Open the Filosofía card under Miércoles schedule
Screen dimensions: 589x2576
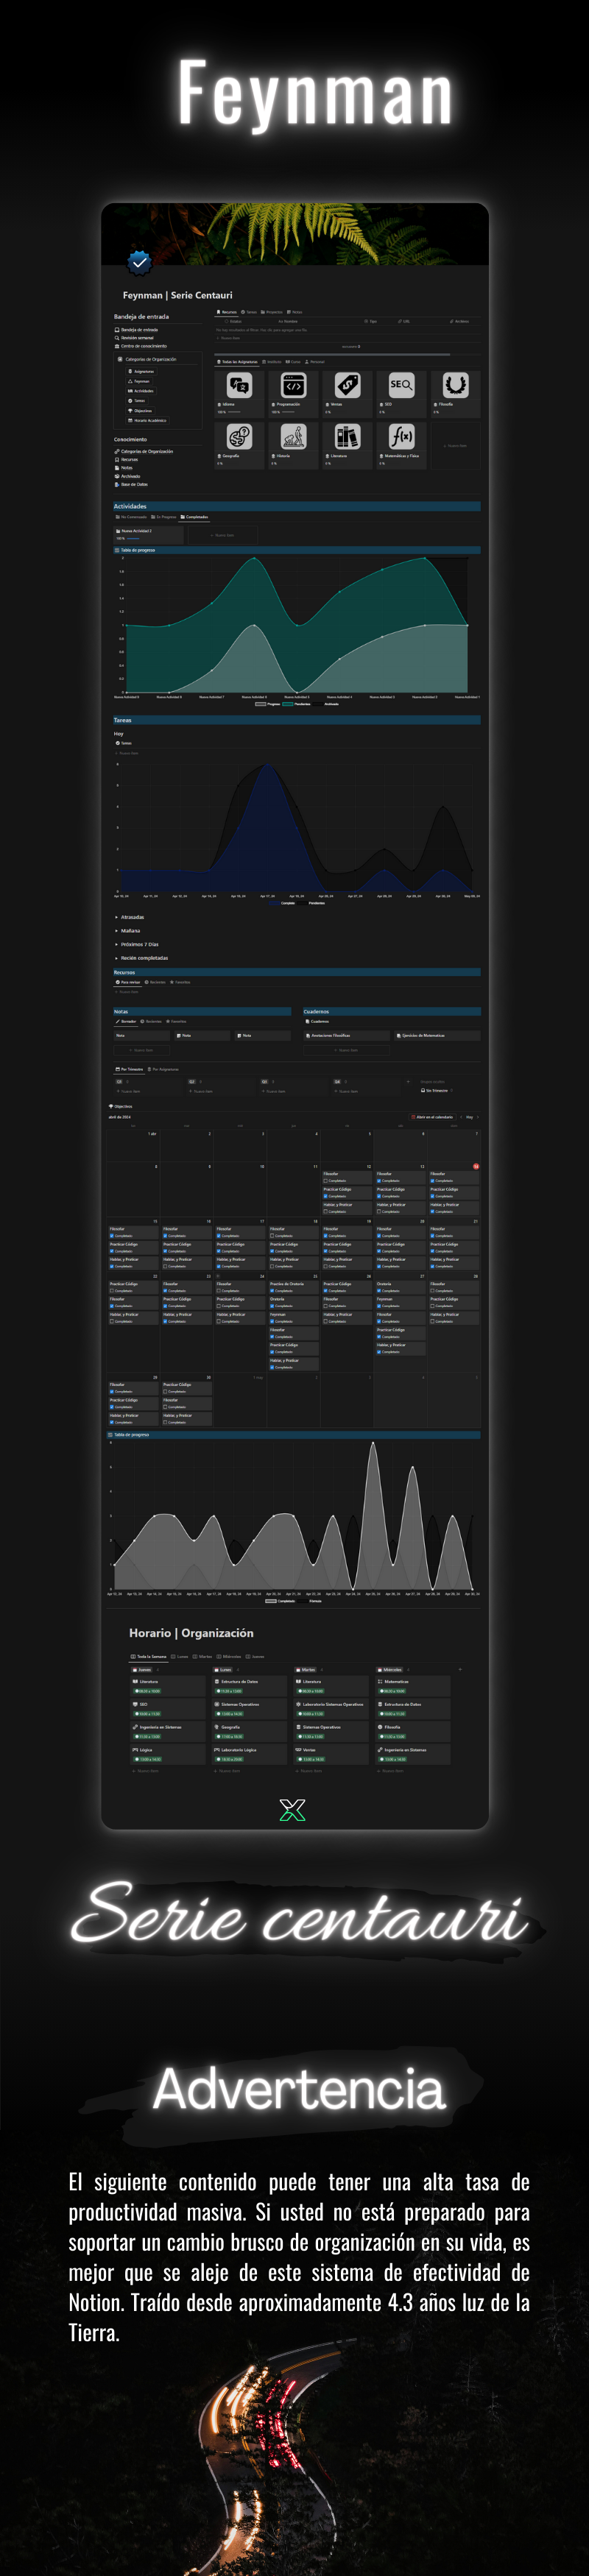coord(413,1730)
